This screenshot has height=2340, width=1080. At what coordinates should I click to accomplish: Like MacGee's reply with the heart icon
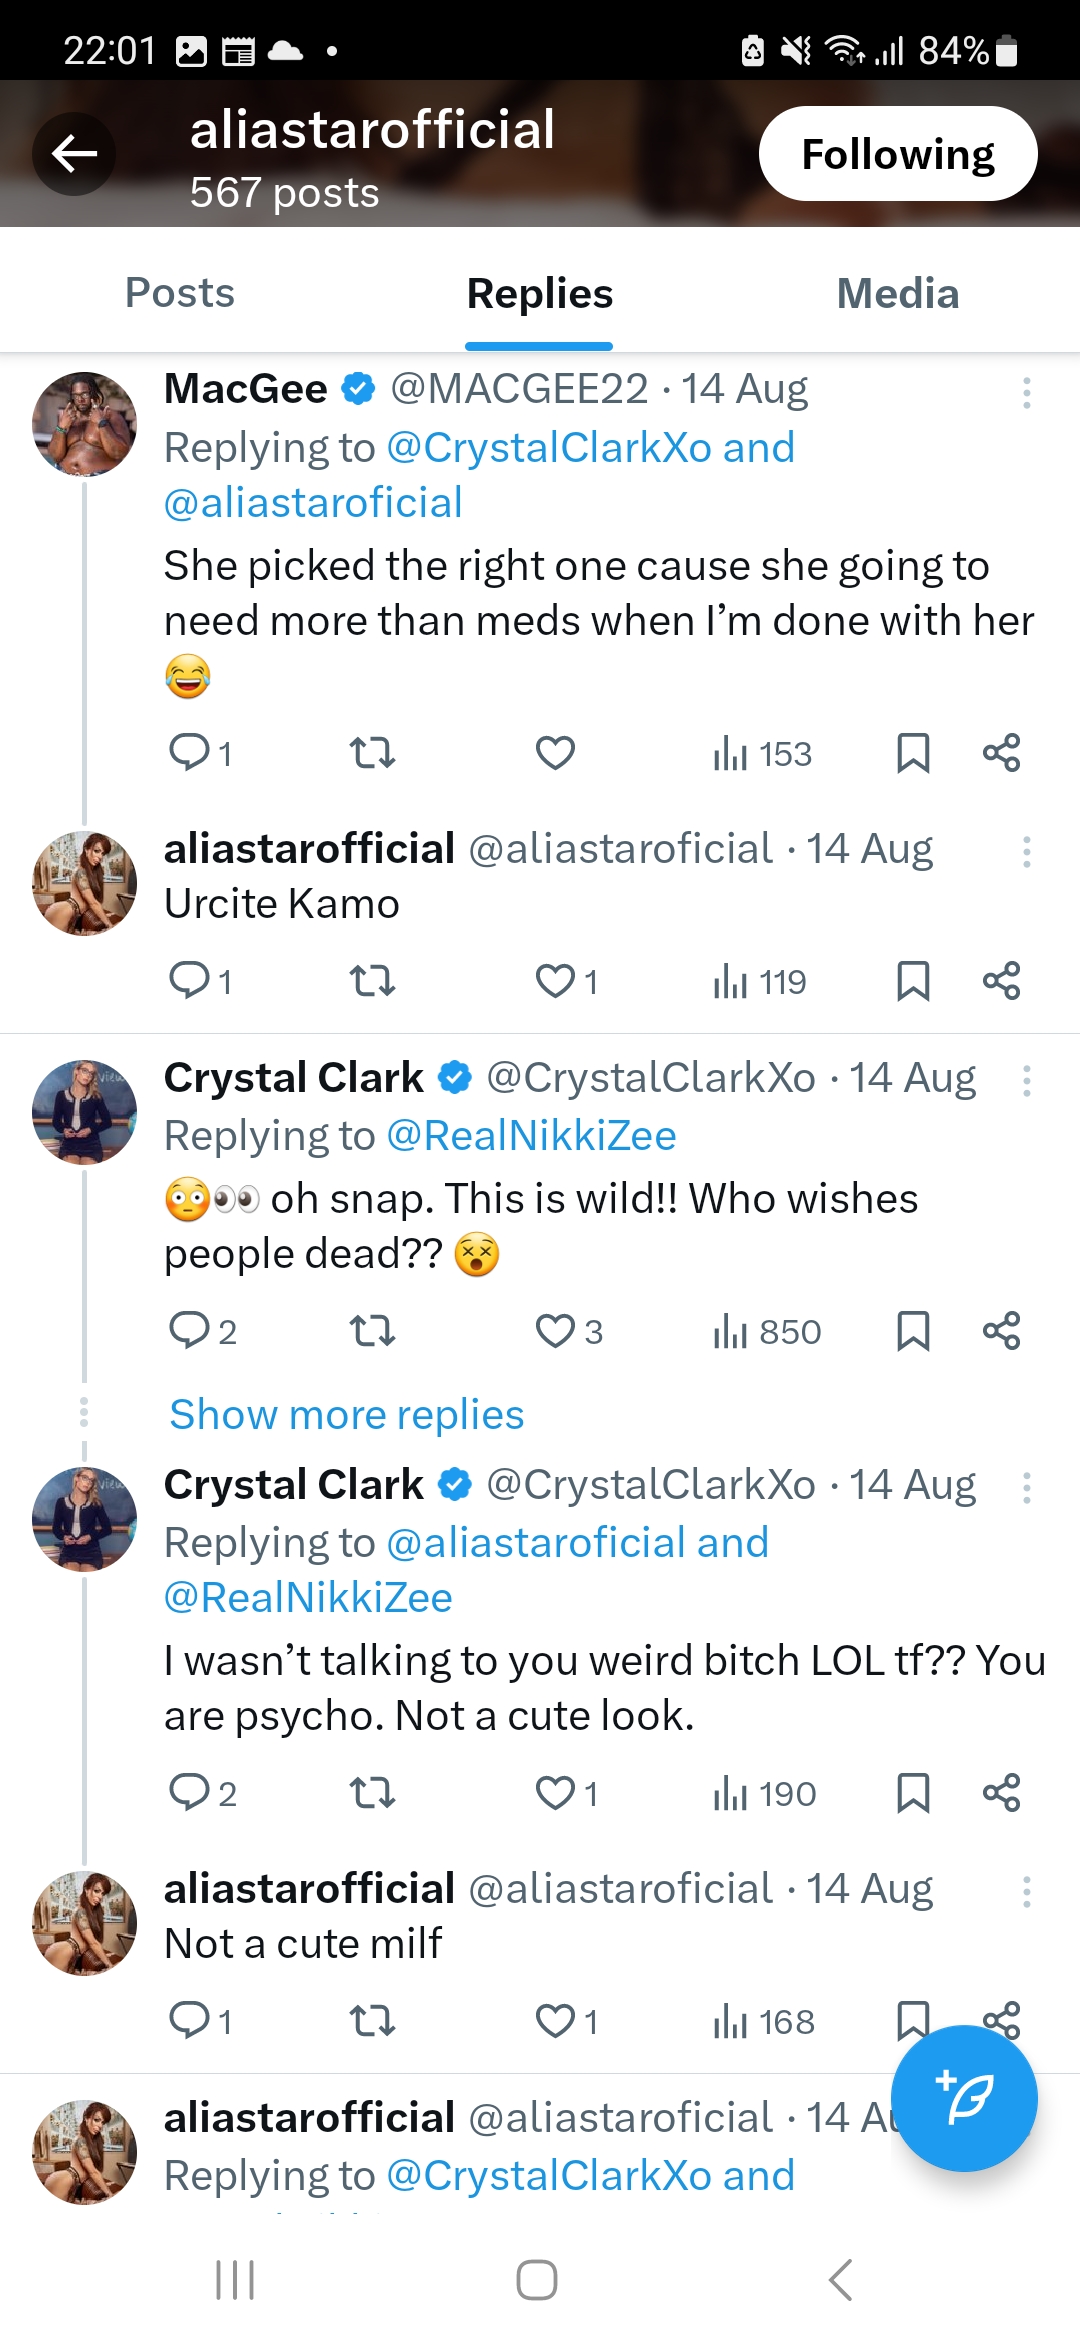point(555,753)
